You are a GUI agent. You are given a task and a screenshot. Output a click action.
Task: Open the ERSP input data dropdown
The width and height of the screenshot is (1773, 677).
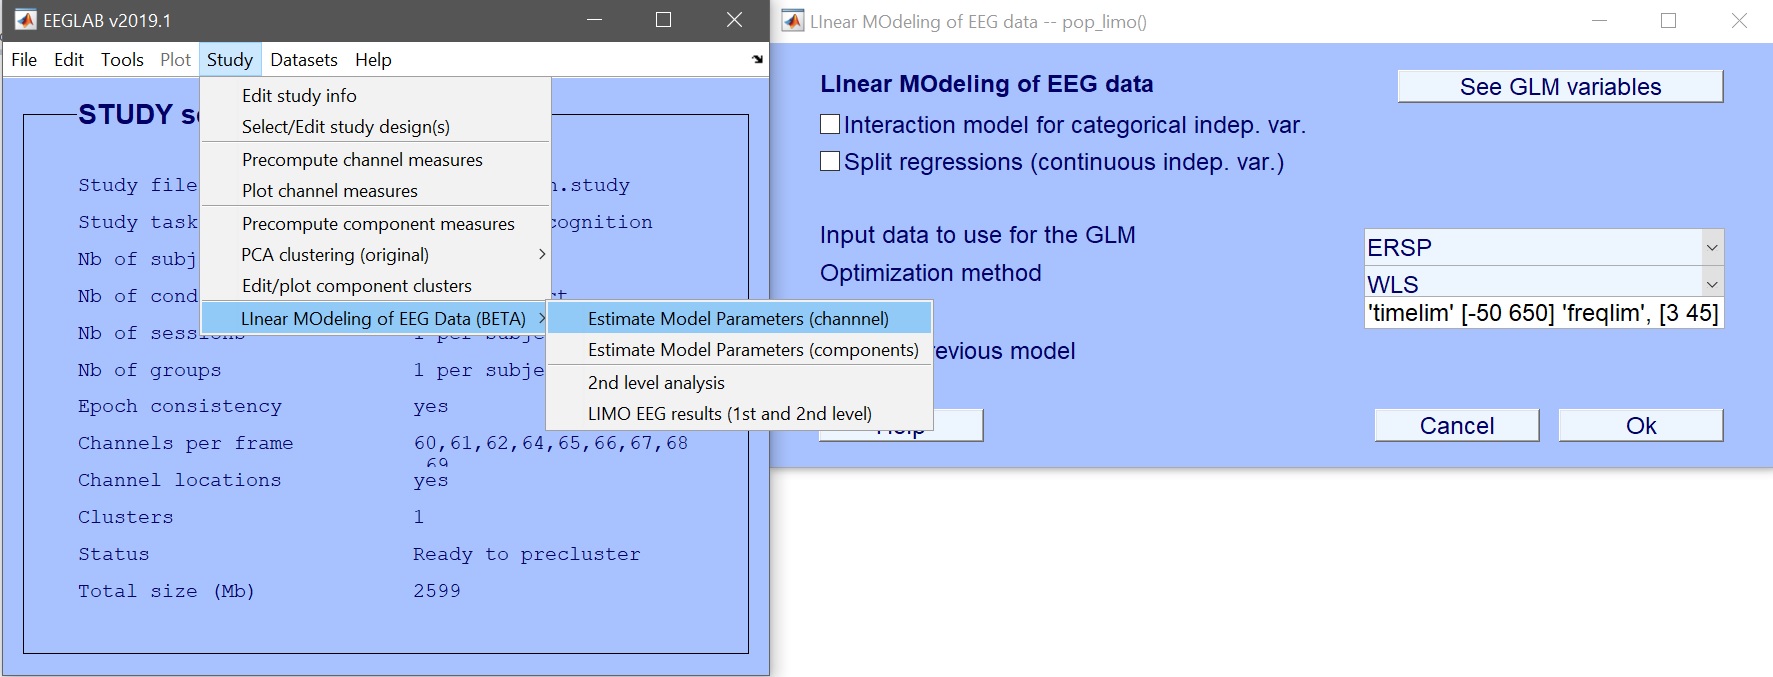(x=1712, y=247)
